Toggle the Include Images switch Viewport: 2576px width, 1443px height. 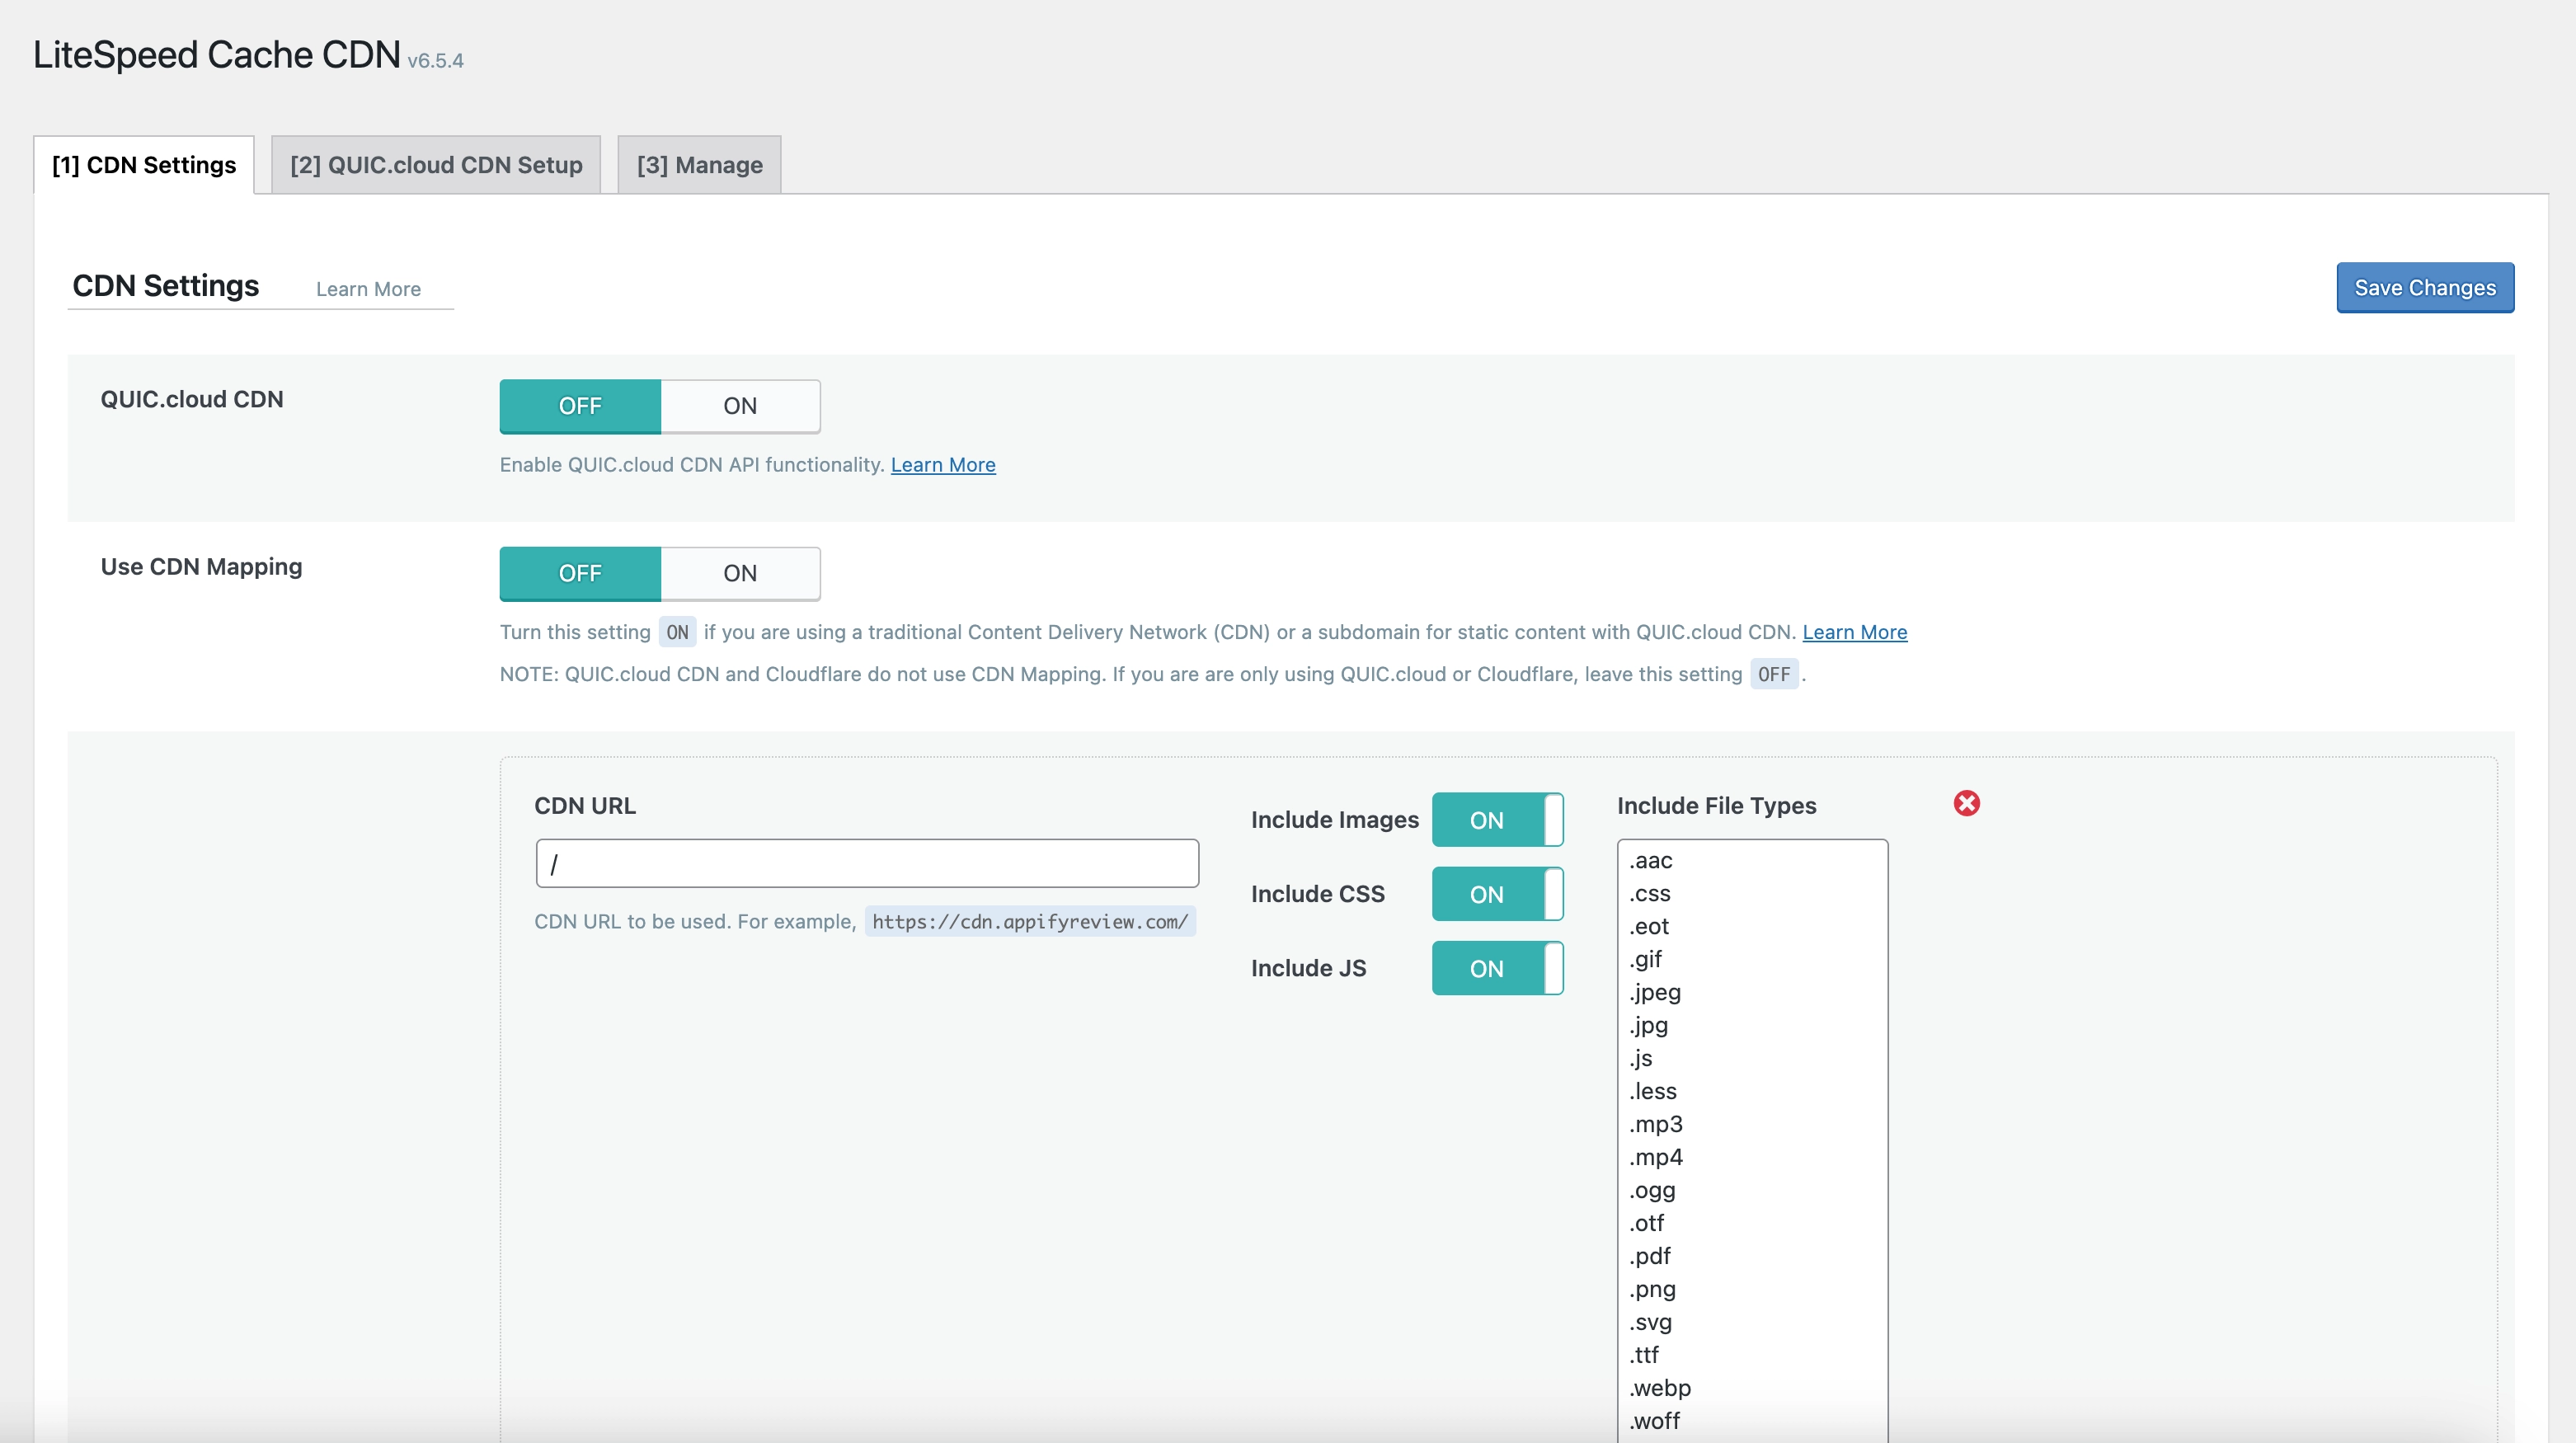1497,820
